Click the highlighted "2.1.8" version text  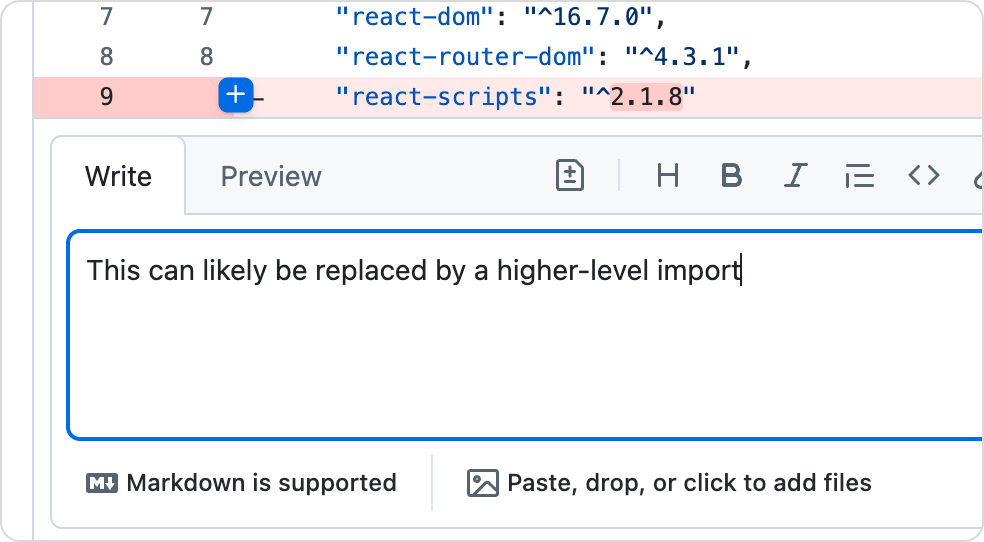[x=647, y=97]
